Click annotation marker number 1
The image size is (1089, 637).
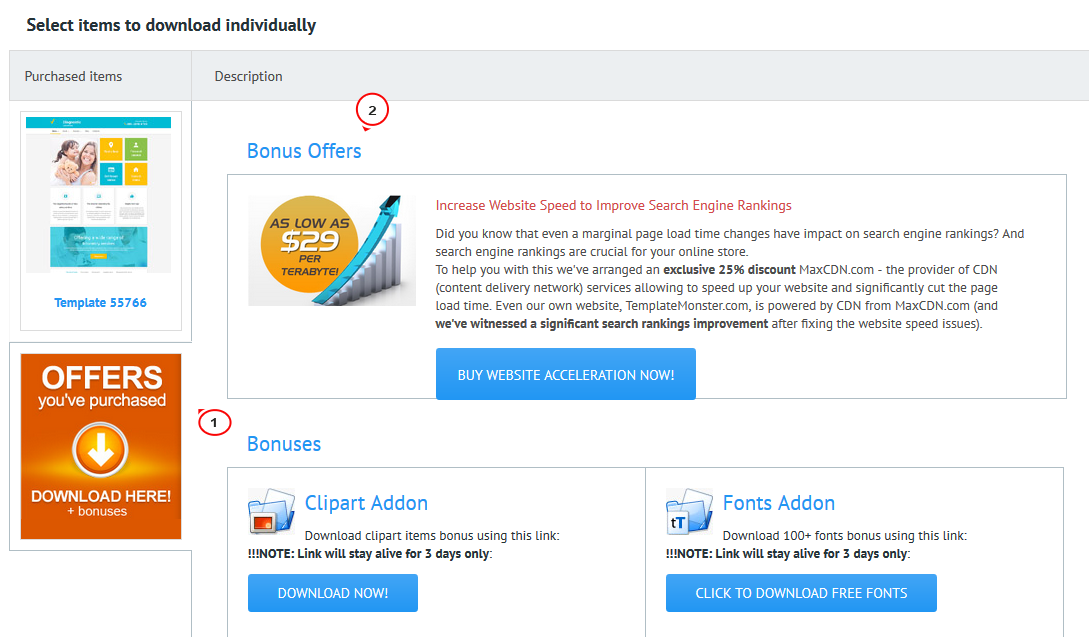coord(215,422)
